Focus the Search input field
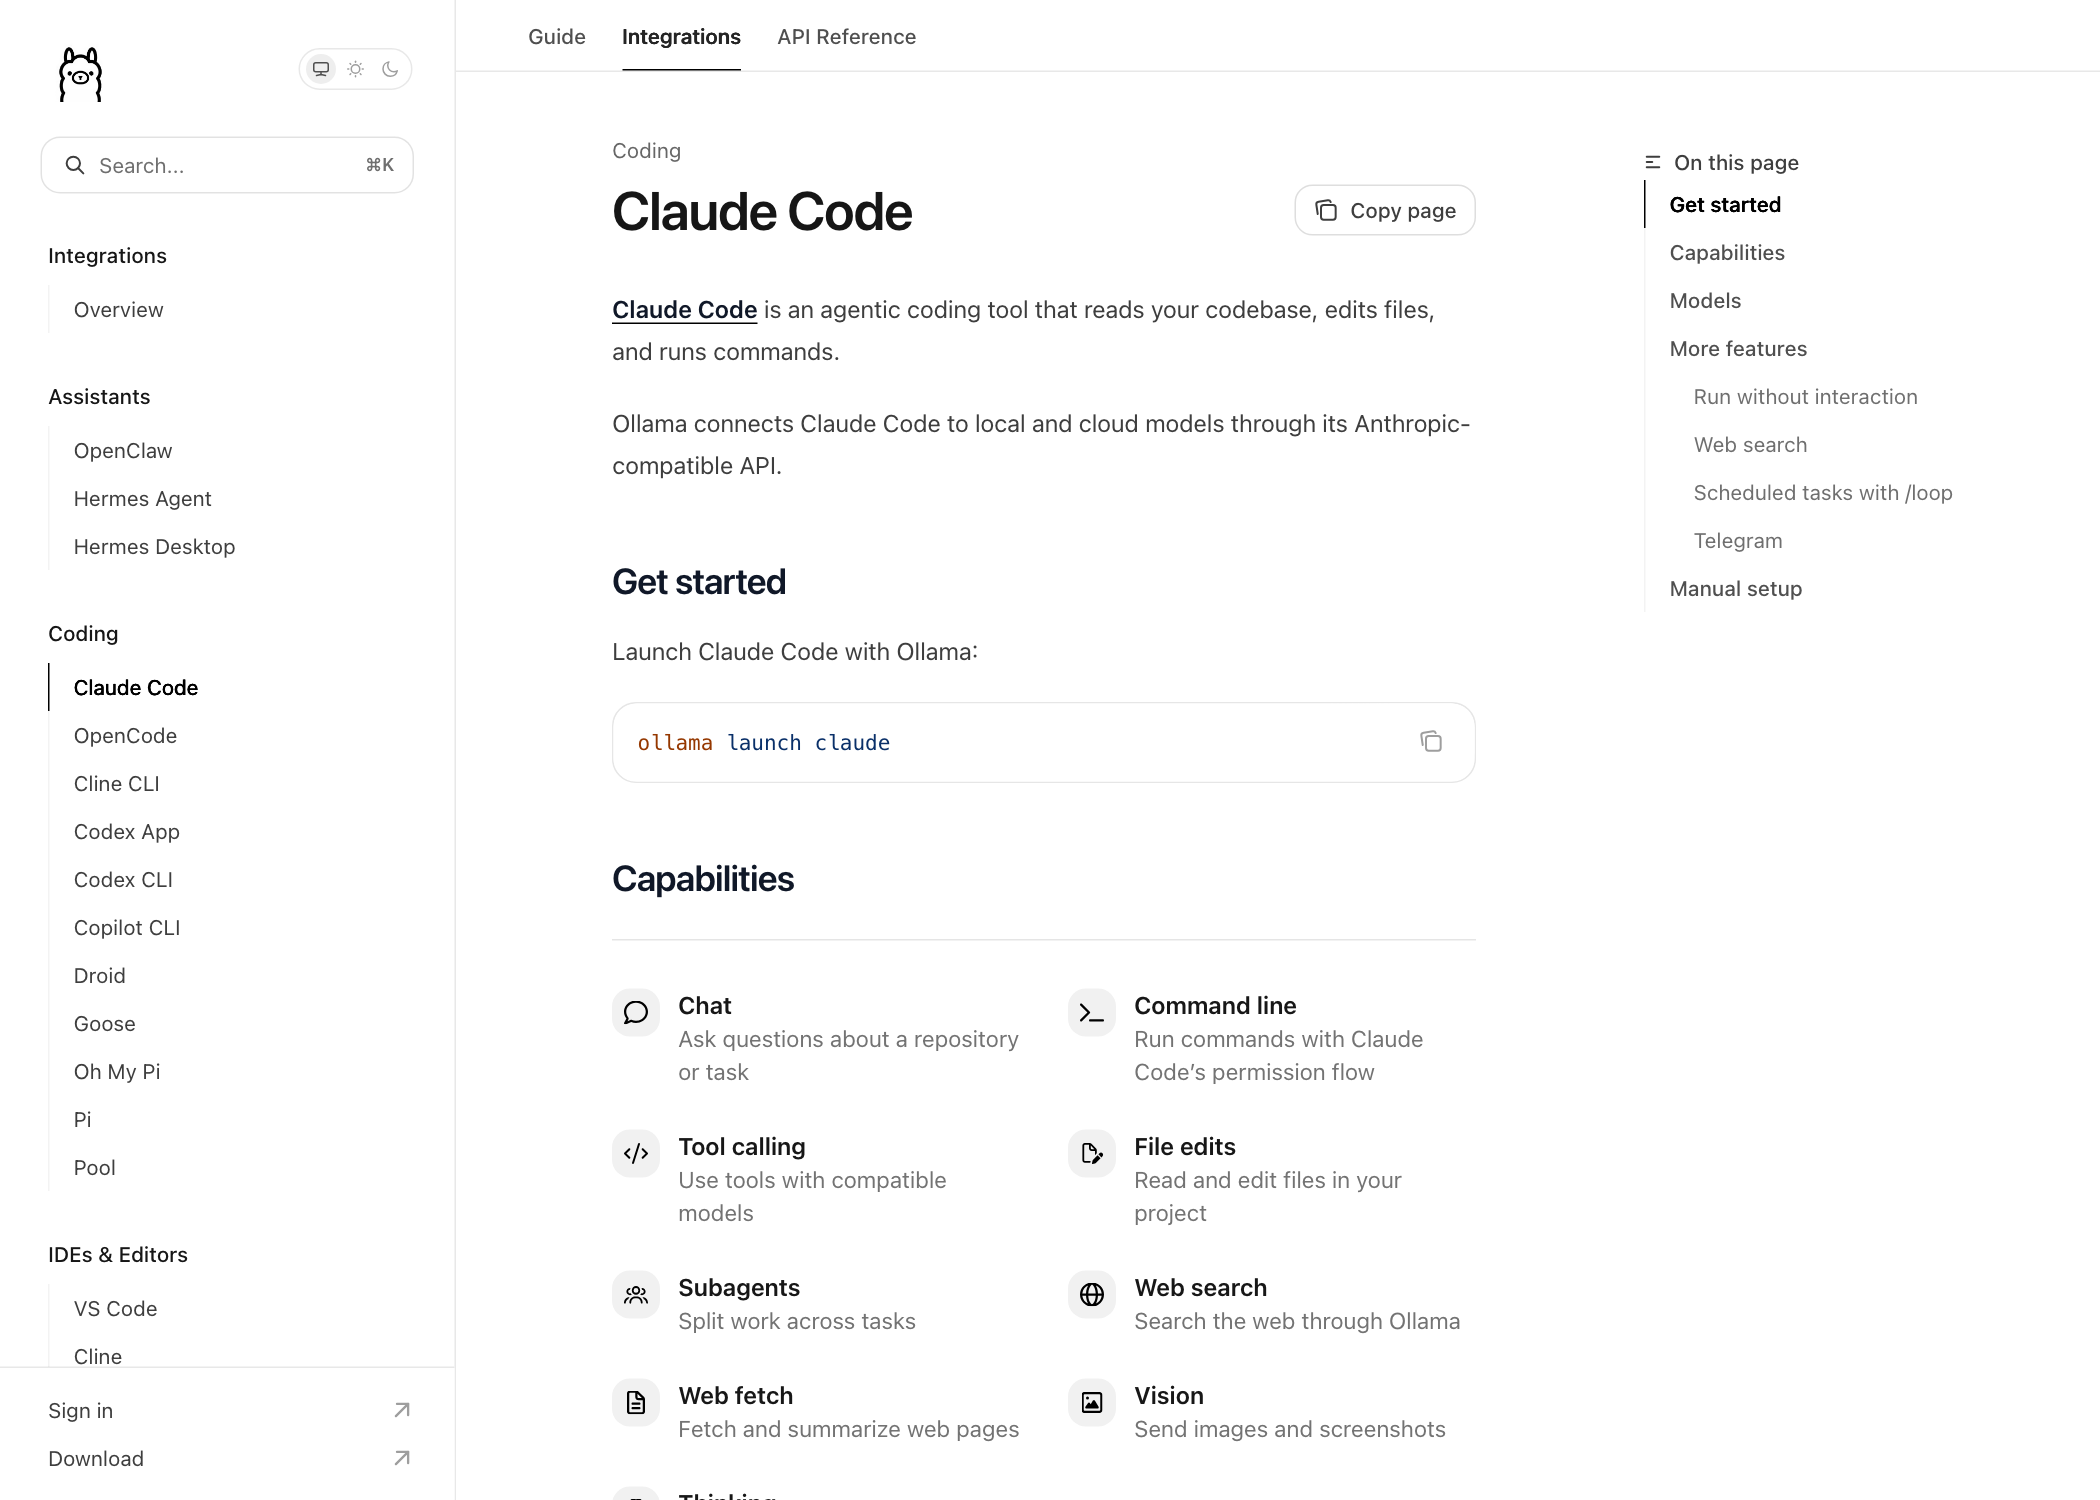This screenshot has height=1500, width=2100. pyautogui.click(x=227, y=165)
